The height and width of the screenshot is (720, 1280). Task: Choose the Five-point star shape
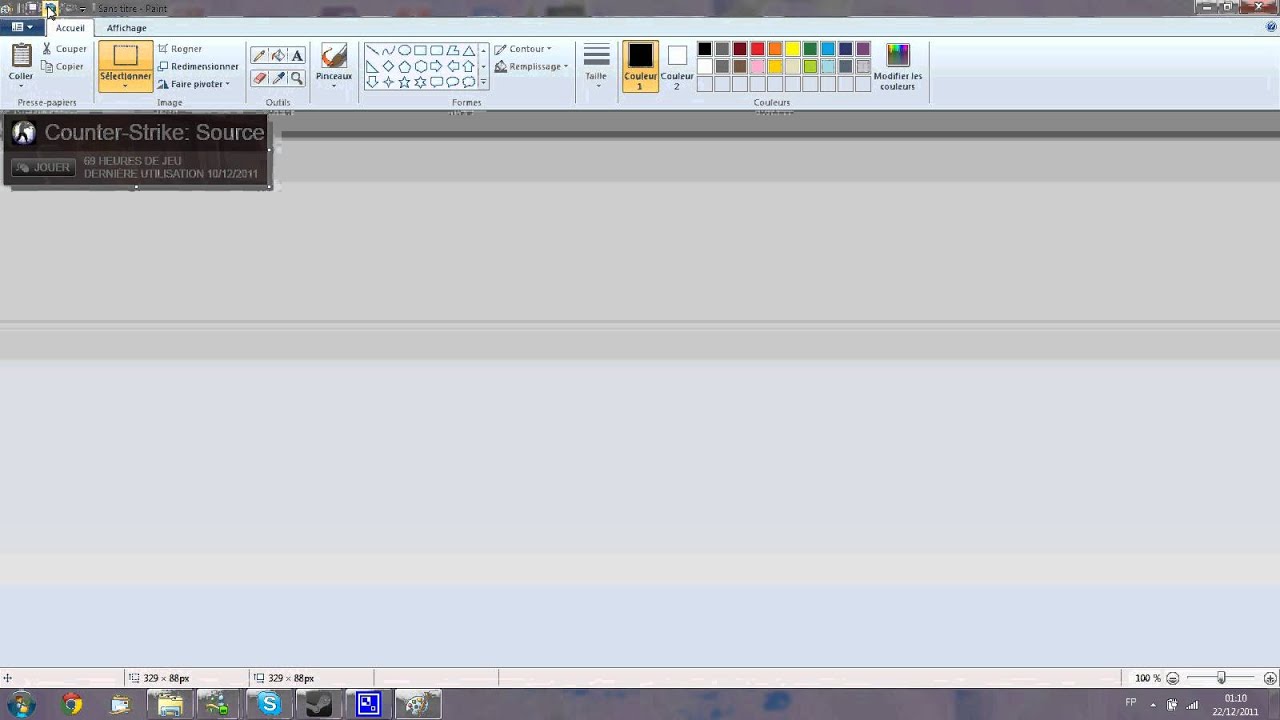[x=404, y=82]
